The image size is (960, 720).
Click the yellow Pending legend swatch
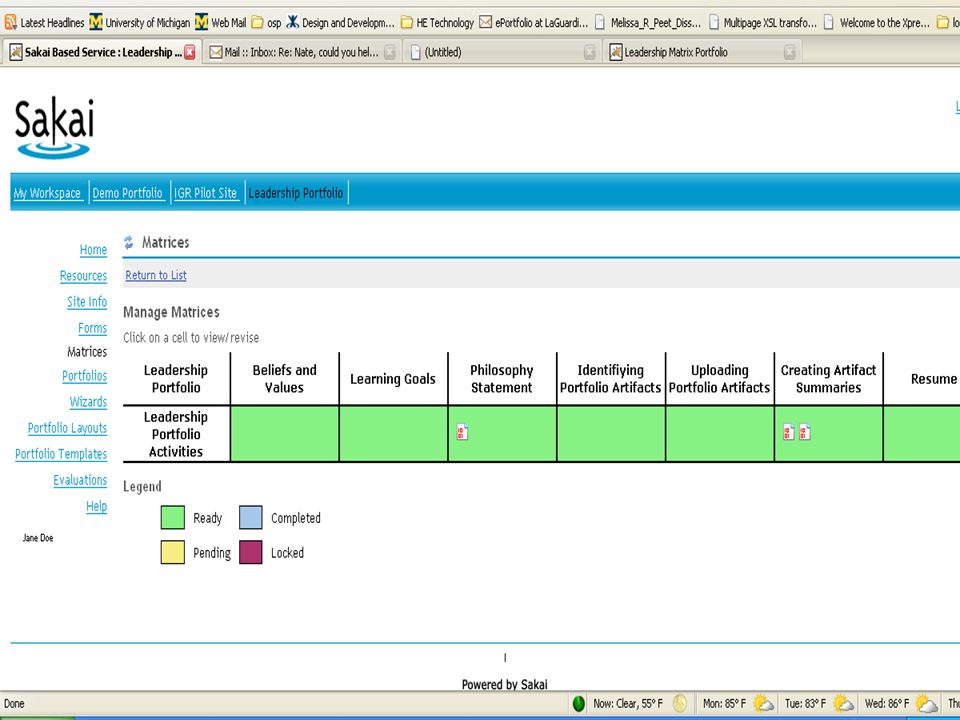tap(173, 552)
